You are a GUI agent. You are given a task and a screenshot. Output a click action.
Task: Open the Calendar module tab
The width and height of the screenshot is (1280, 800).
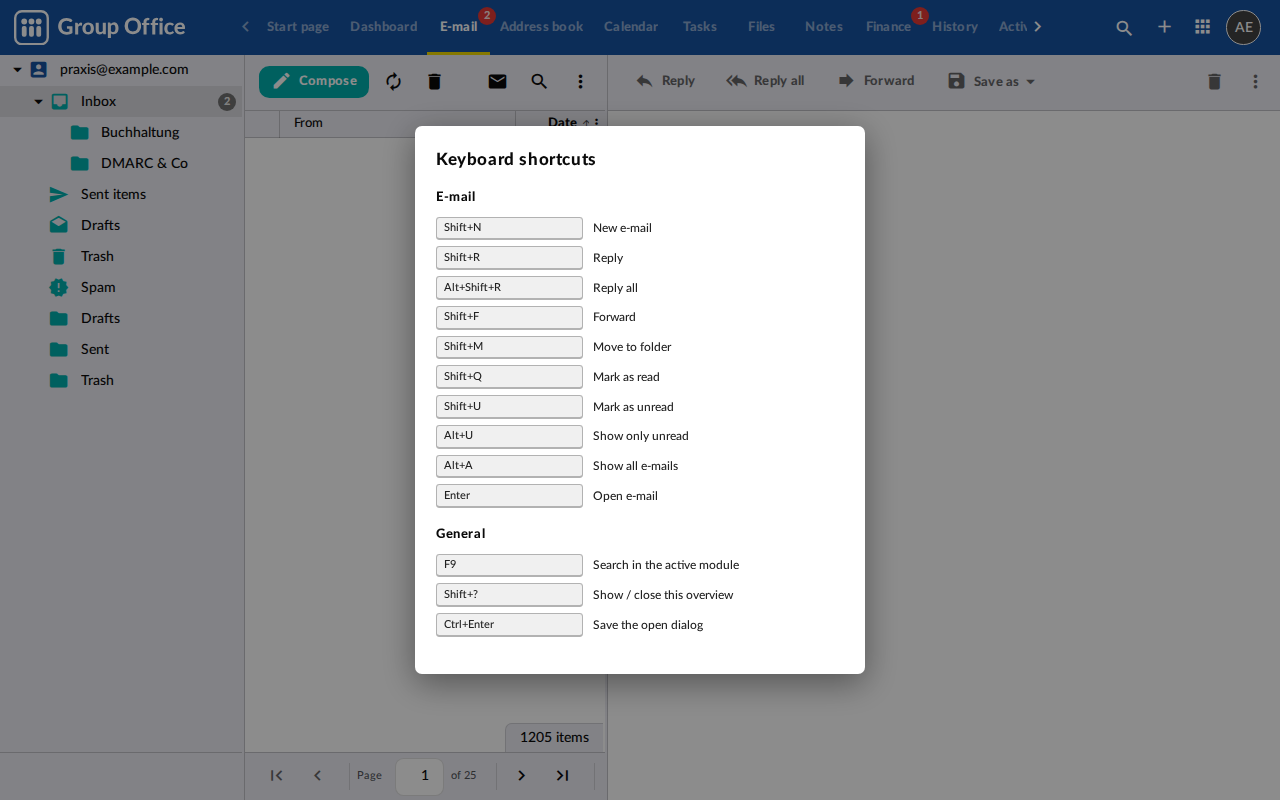(631, 27)
